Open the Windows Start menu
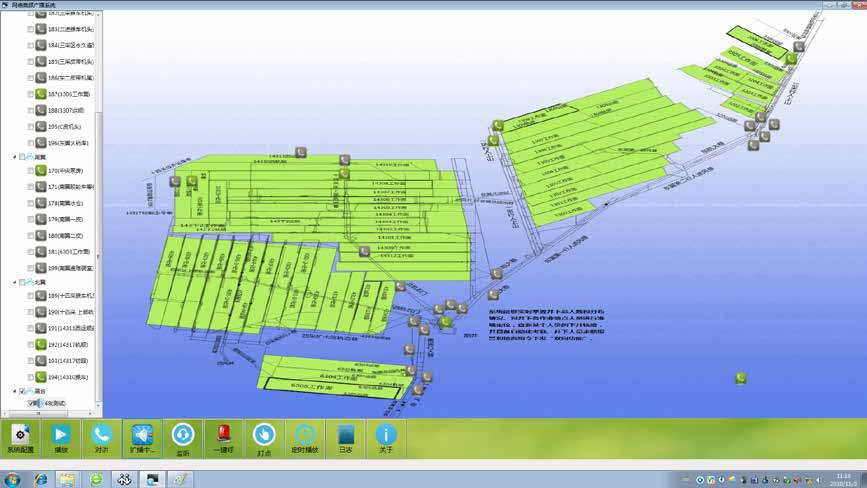Screen dimensions: 867x488 coord(12,480)
